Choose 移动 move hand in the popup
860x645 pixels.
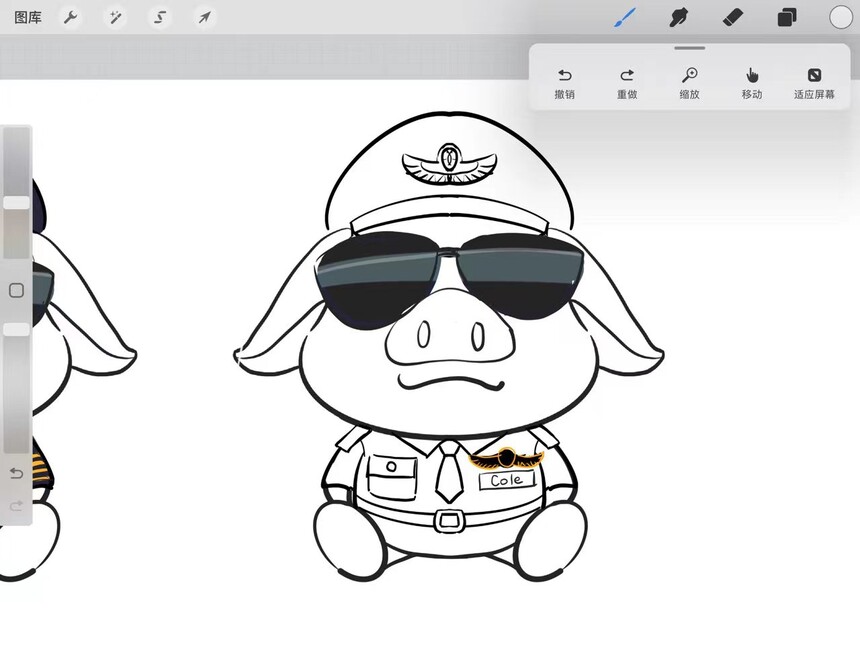pos(752,83)
